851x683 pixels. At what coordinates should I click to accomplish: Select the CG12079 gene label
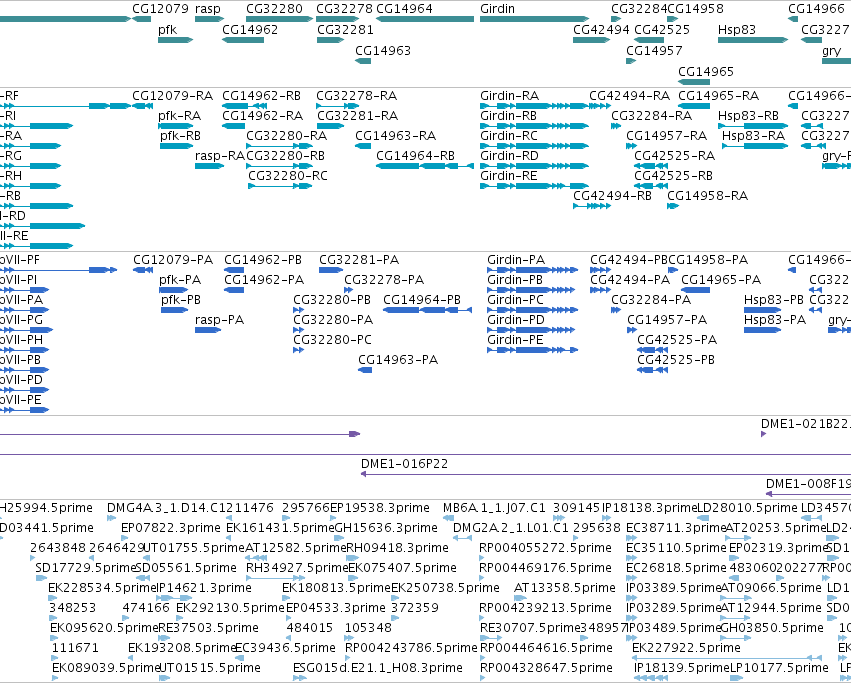160,9
